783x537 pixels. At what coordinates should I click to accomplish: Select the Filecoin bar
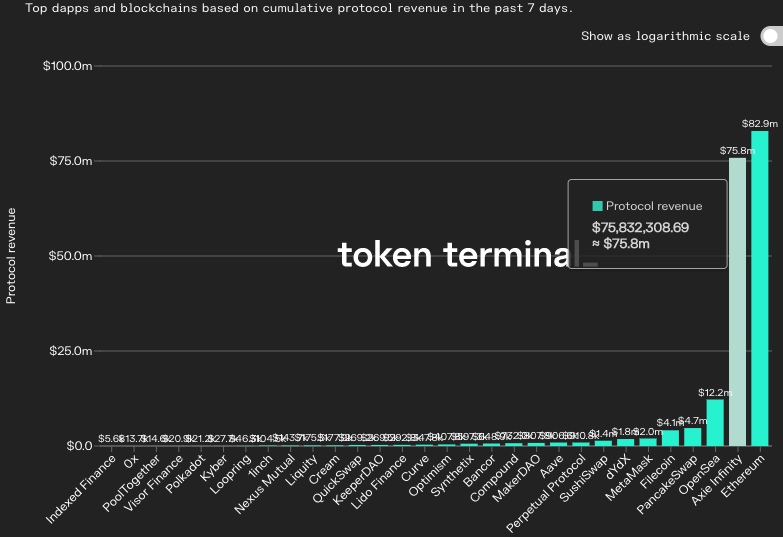tap(670, 438)
